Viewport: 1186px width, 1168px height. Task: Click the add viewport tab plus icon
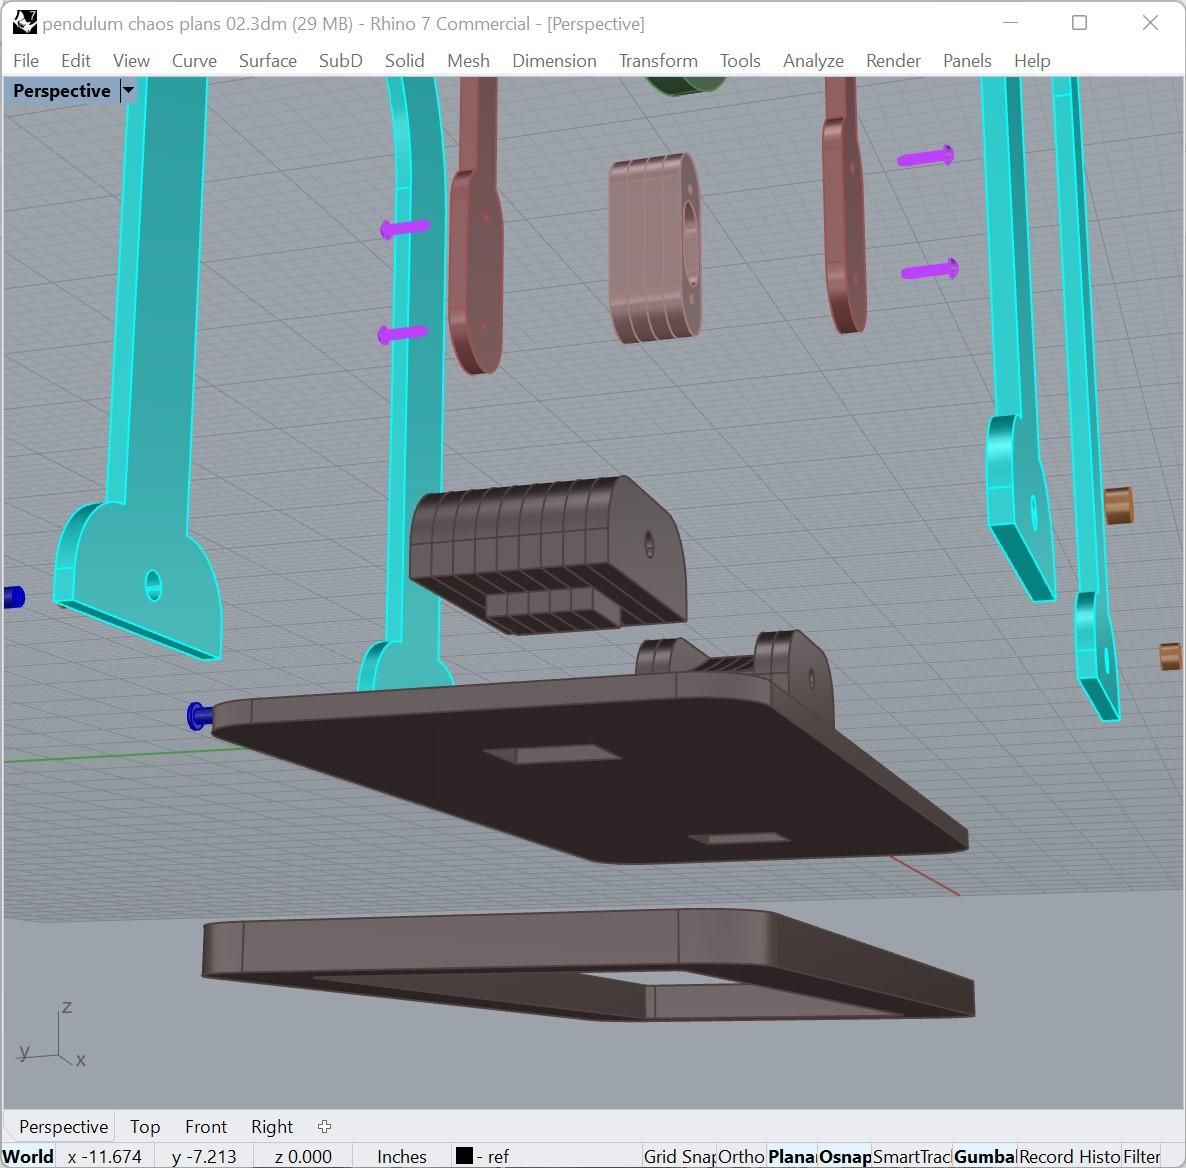[x=324, y=1126]
